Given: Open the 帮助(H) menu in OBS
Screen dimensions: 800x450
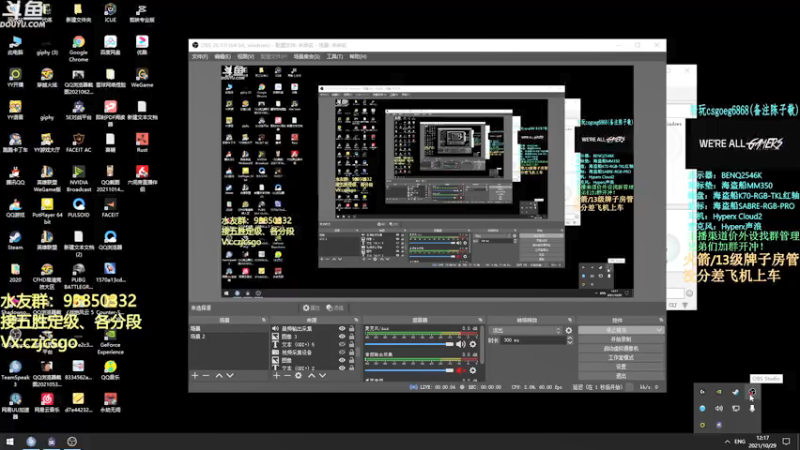Looking at the screenshot, I should pyautogui.click(x=358, y=57).
